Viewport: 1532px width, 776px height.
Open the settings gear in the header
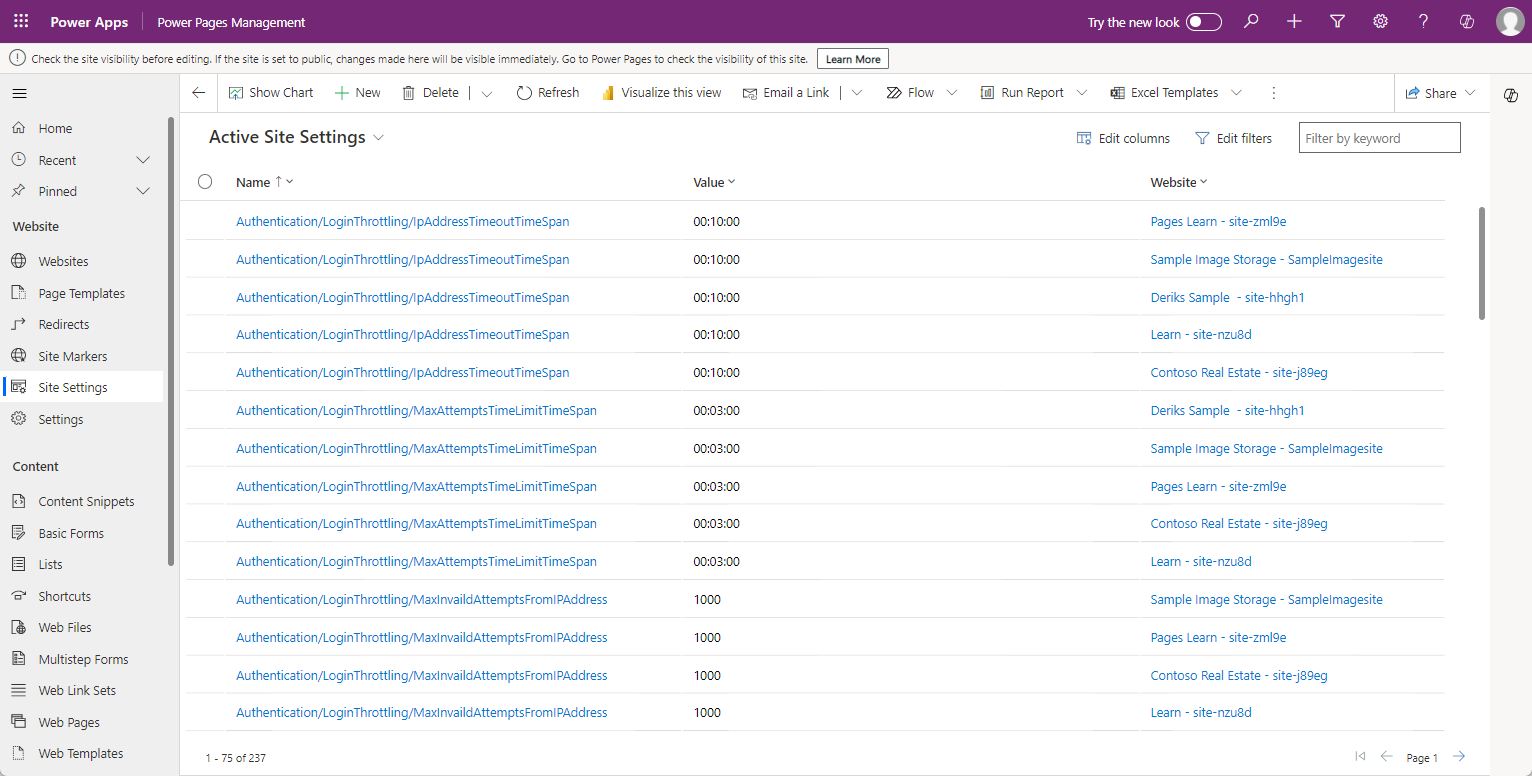click(1381, 22)
